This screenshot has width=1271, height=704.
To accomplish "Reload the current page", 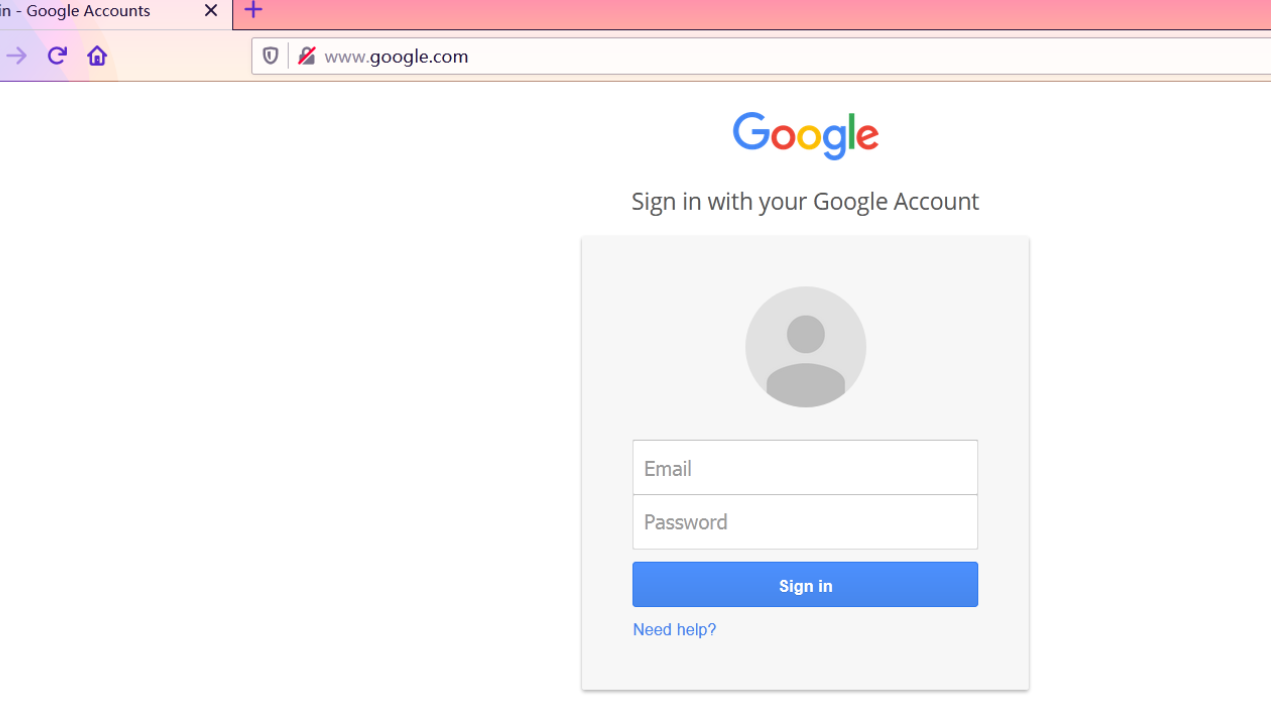I will 57,56.
